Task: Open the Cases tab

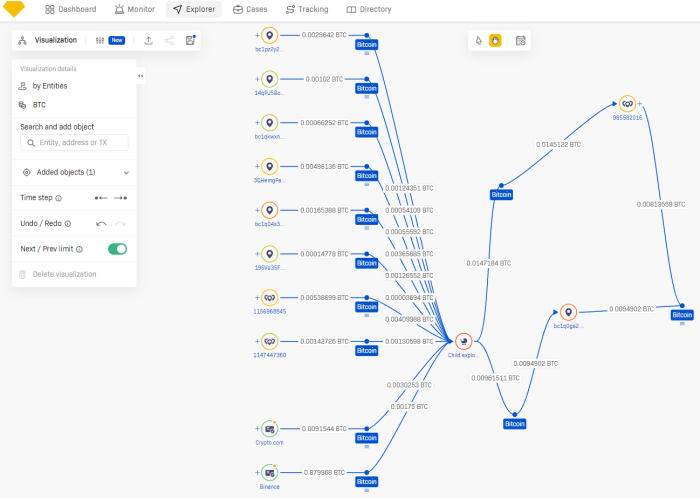Action: pos(250,9)
